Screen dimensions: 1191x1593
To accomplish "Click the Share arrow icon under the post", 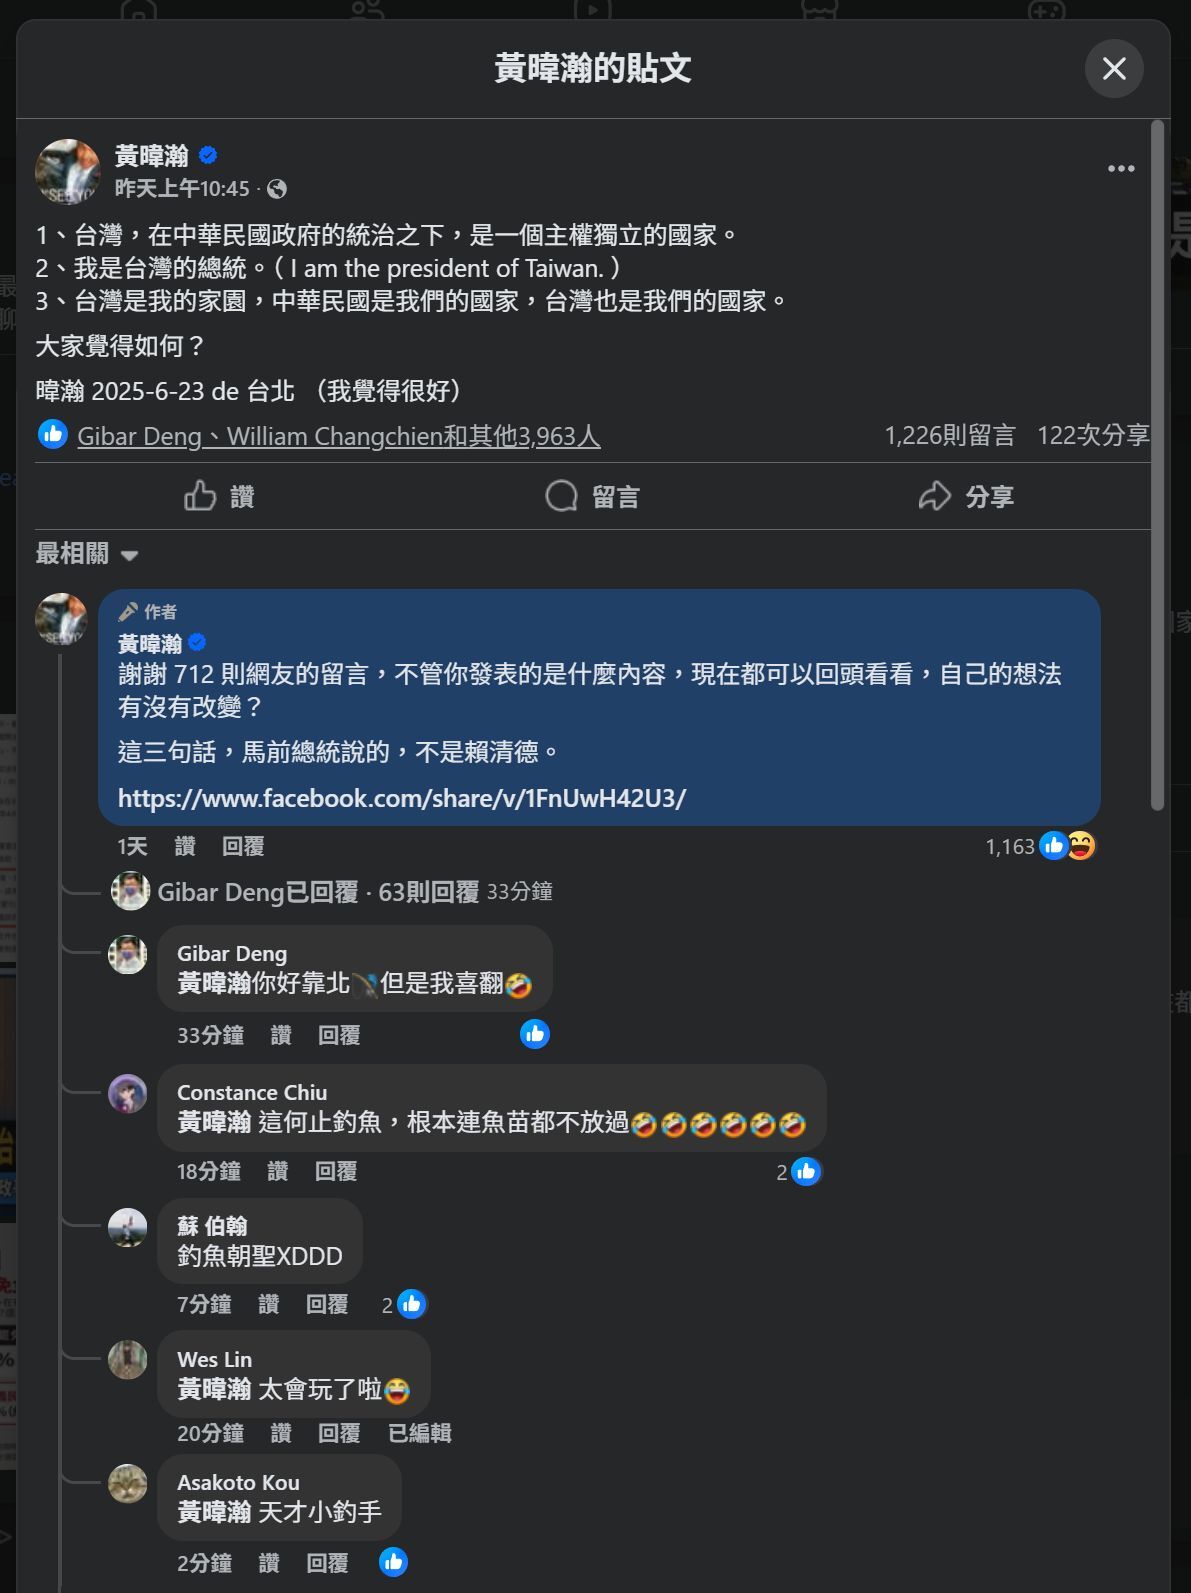I will (x=935, y=496).
